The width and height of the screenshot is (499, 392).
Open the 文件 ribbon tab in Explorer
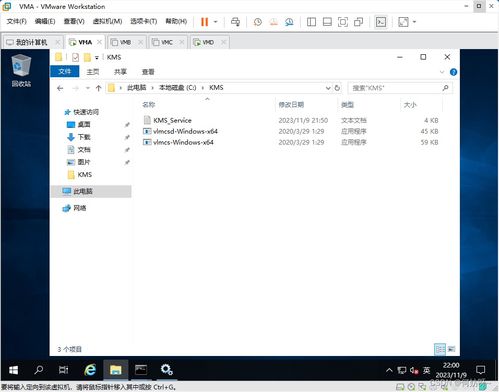click(x=65, y=72)
